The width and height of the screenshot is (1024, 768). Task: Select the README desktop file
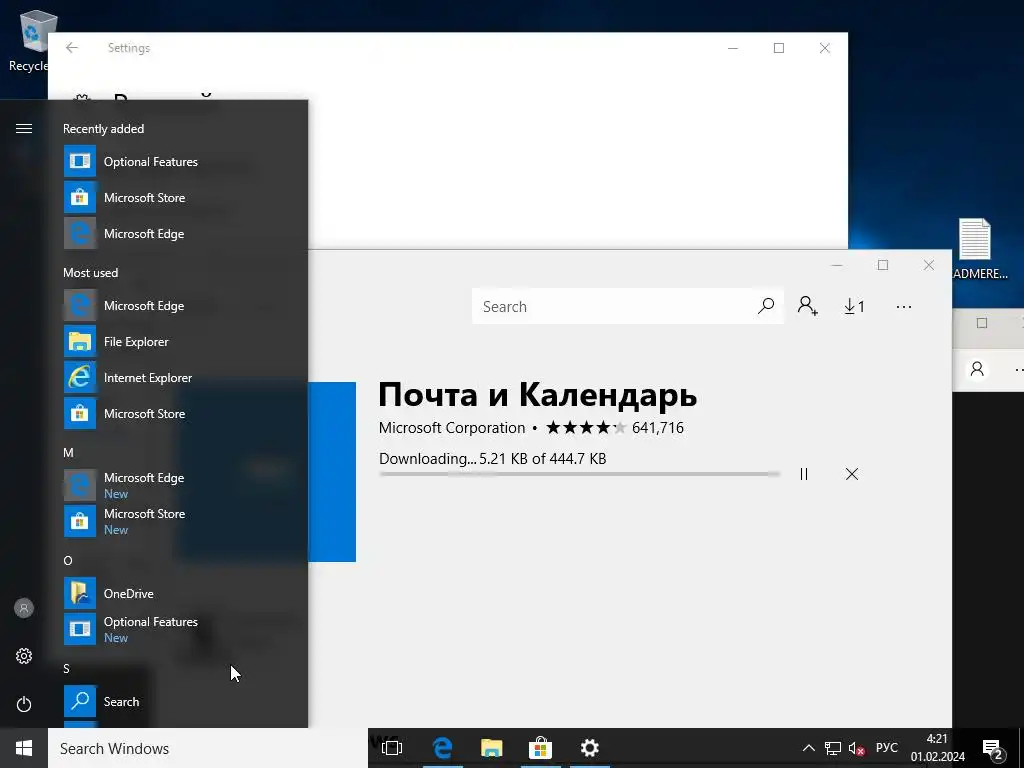tap(976, 249)
